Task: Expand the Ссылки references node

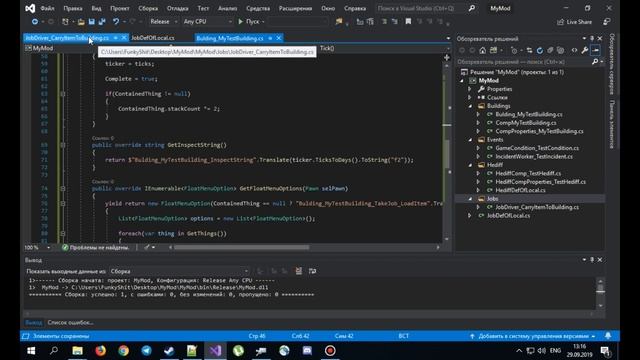Action: point(469,98)
